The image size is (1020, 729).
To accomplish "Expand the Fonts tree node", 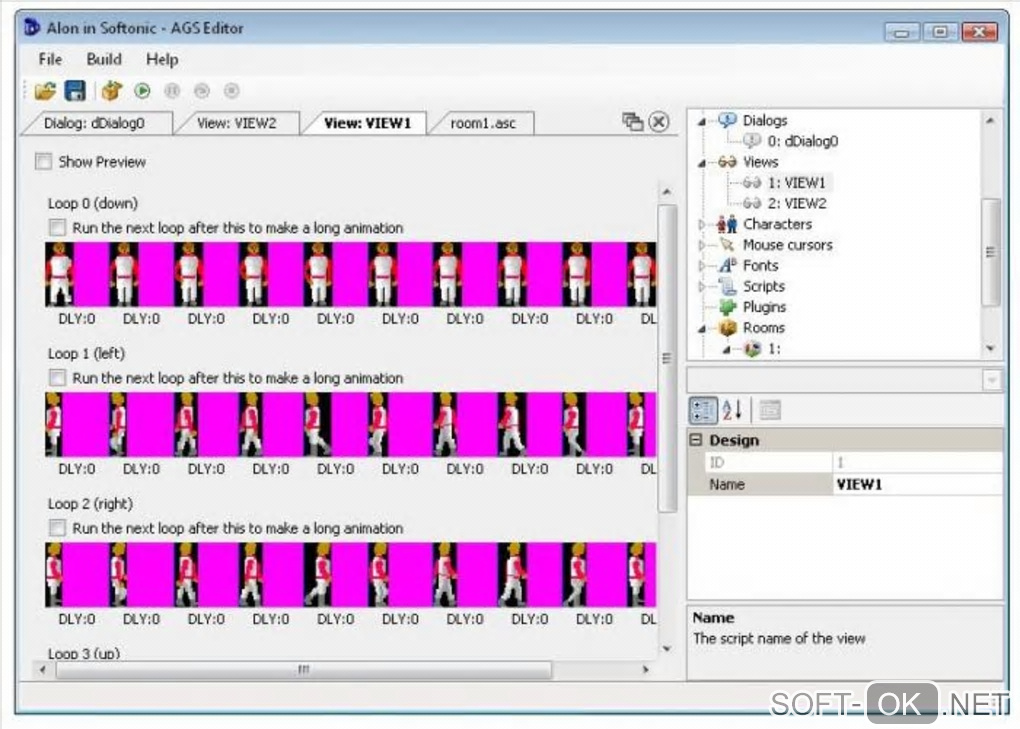I will point(702,265).
